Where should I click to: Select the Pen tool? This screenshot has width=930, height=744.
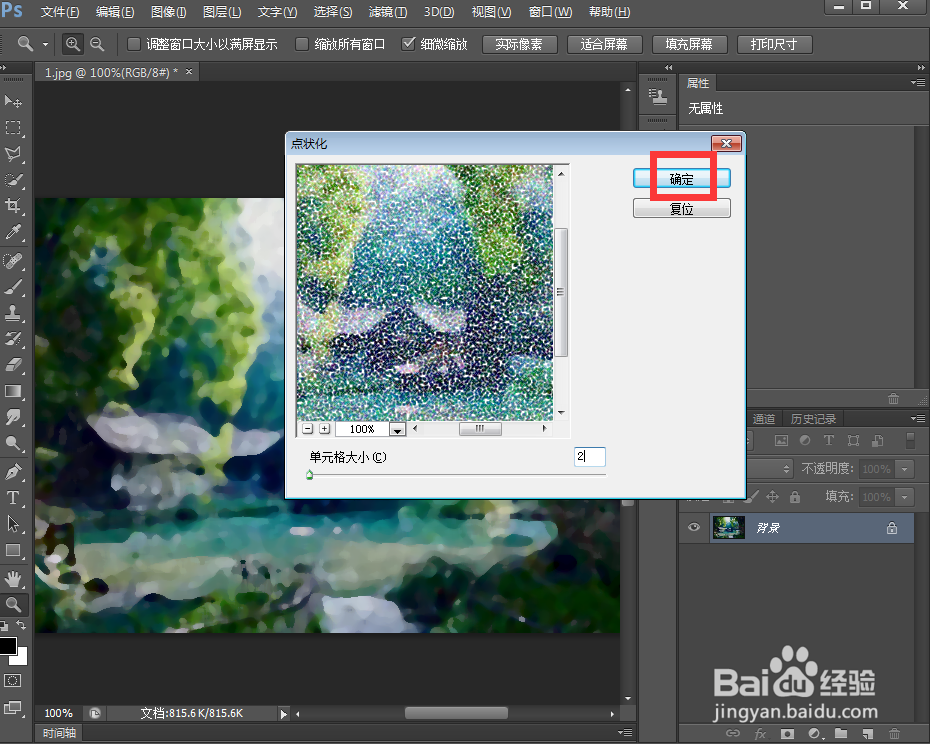pos(14,472)
